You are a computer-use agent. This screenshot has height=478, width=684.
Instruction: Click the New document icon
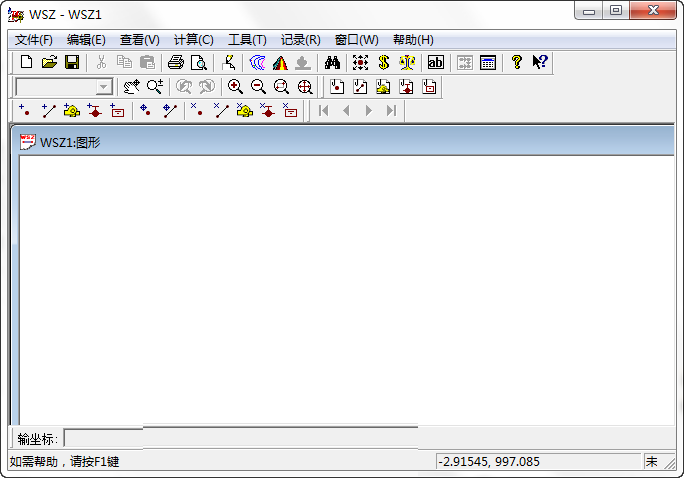27,62
